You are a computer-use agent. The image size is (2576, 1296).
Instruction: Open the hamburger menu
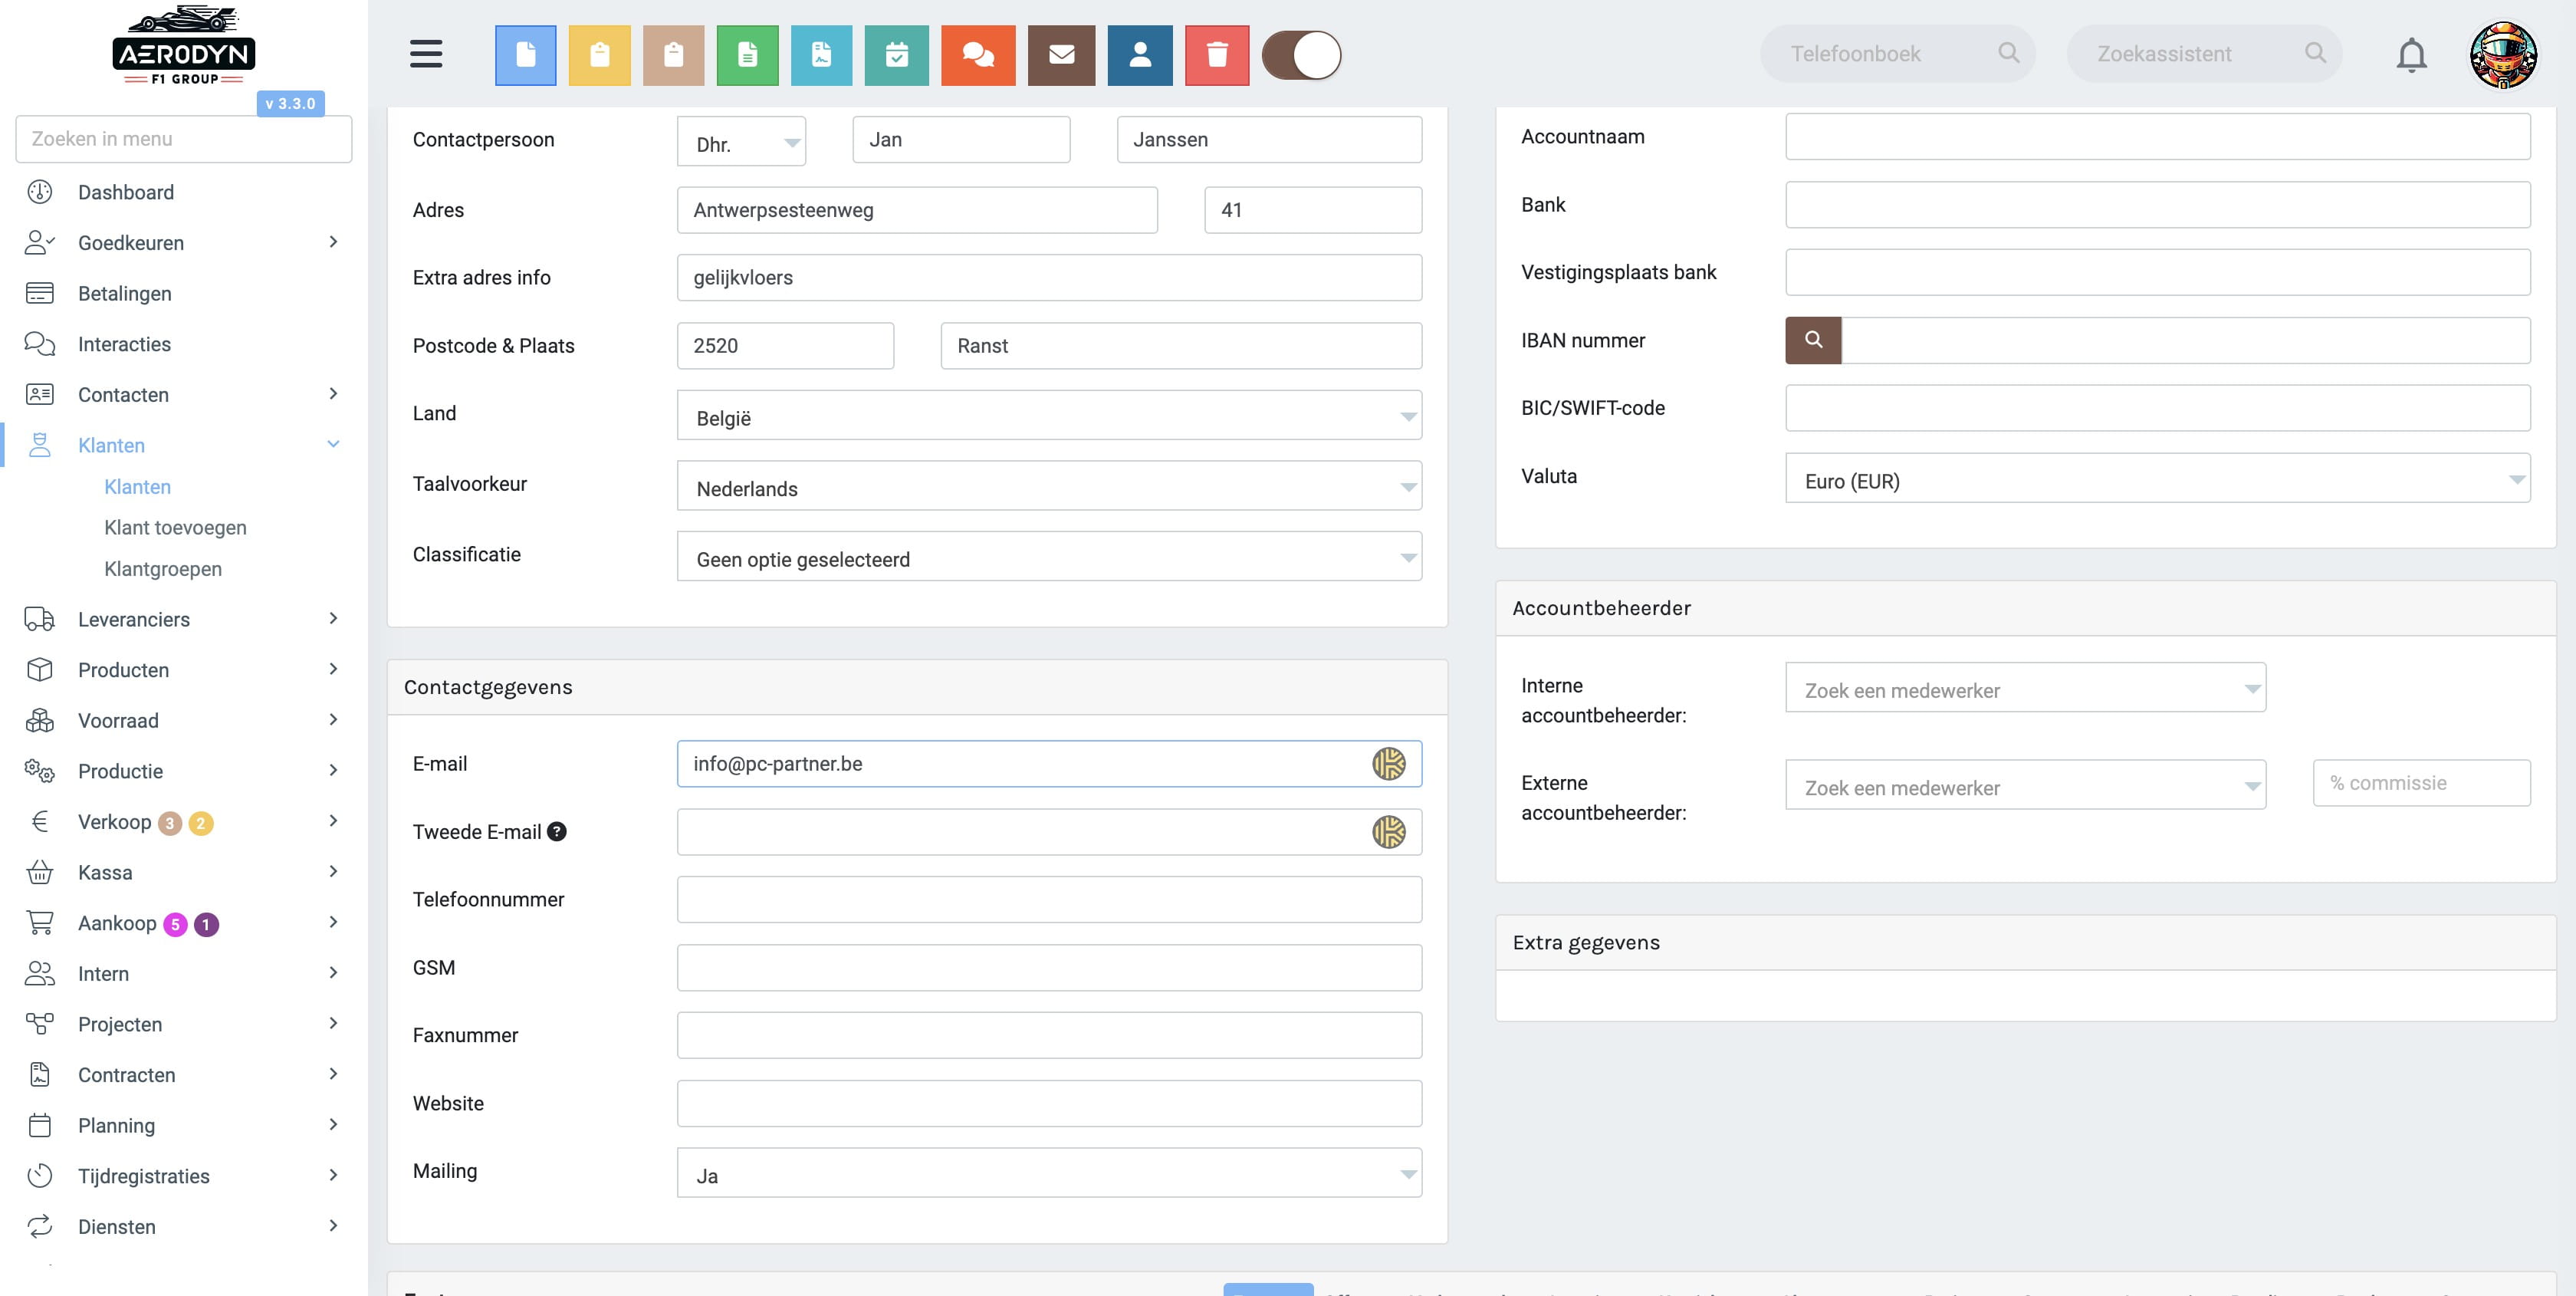click(426, 54)
